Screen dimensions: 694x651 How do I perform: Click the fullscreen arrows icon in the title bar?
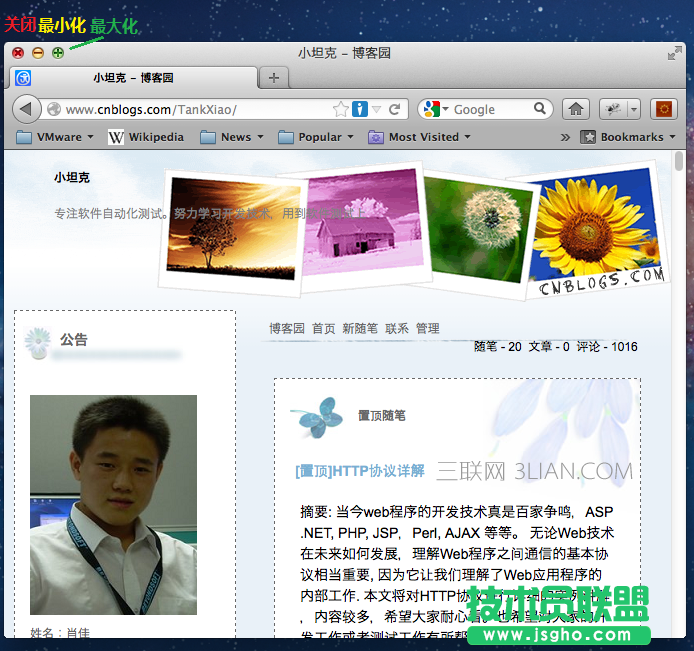coord(675,54)
